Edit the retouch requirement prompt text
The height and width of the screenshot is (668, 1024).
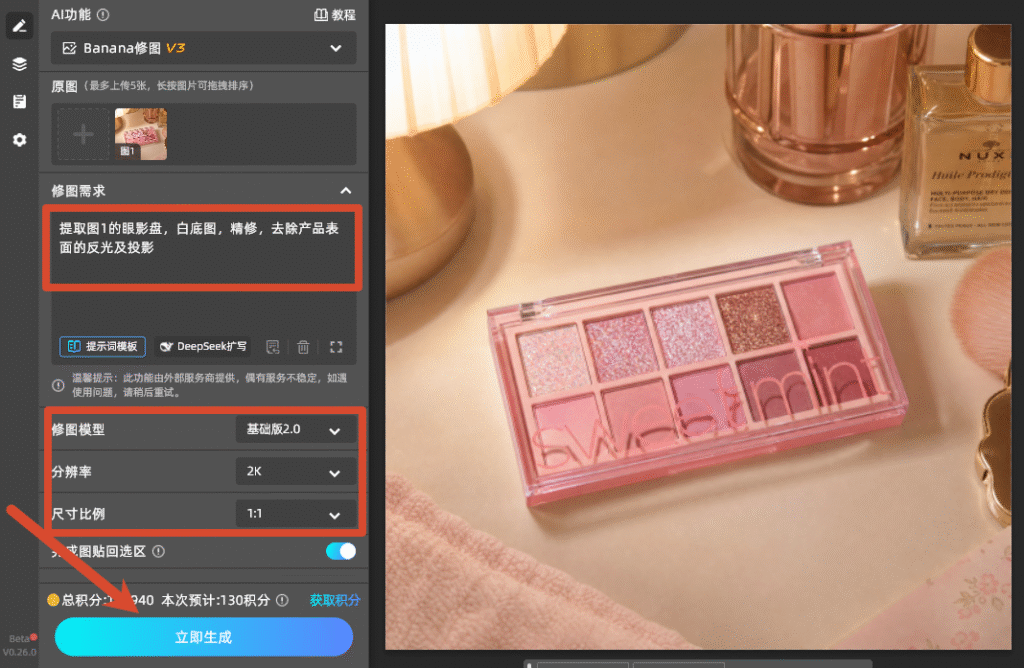[202, 247]
